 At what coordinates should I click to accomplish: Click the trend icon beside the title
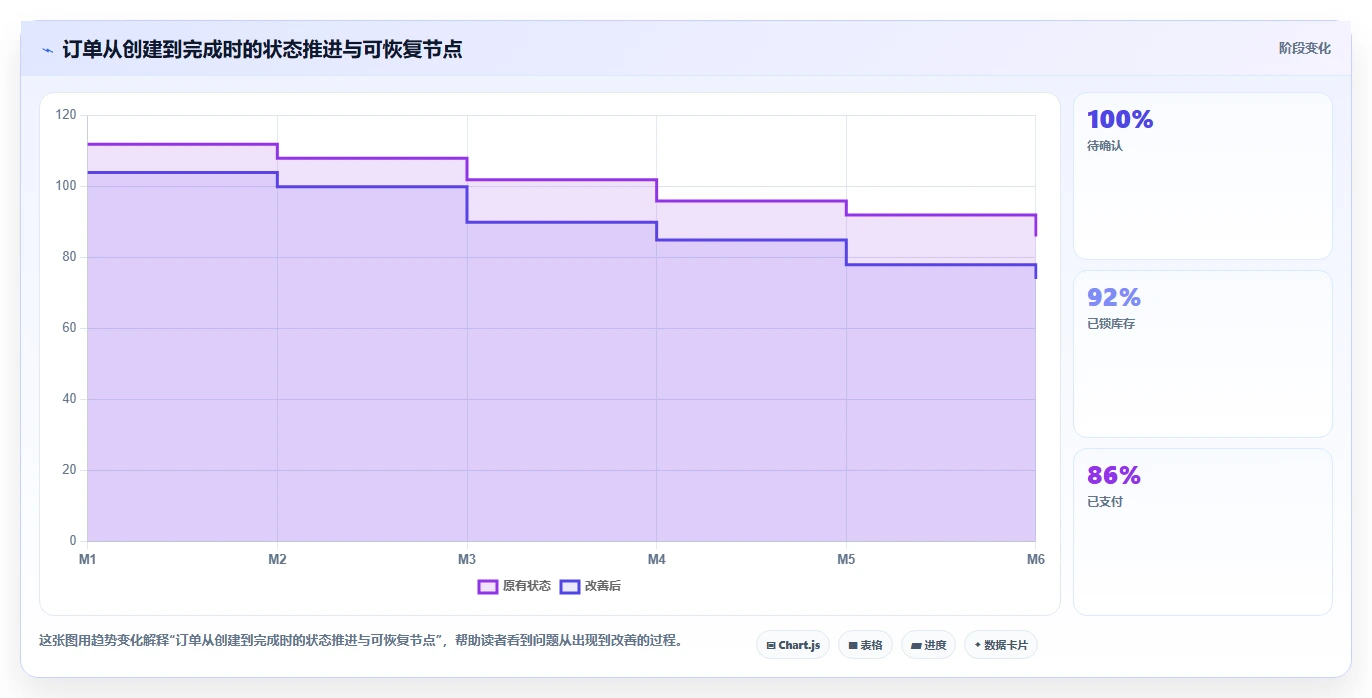(47, 49)
